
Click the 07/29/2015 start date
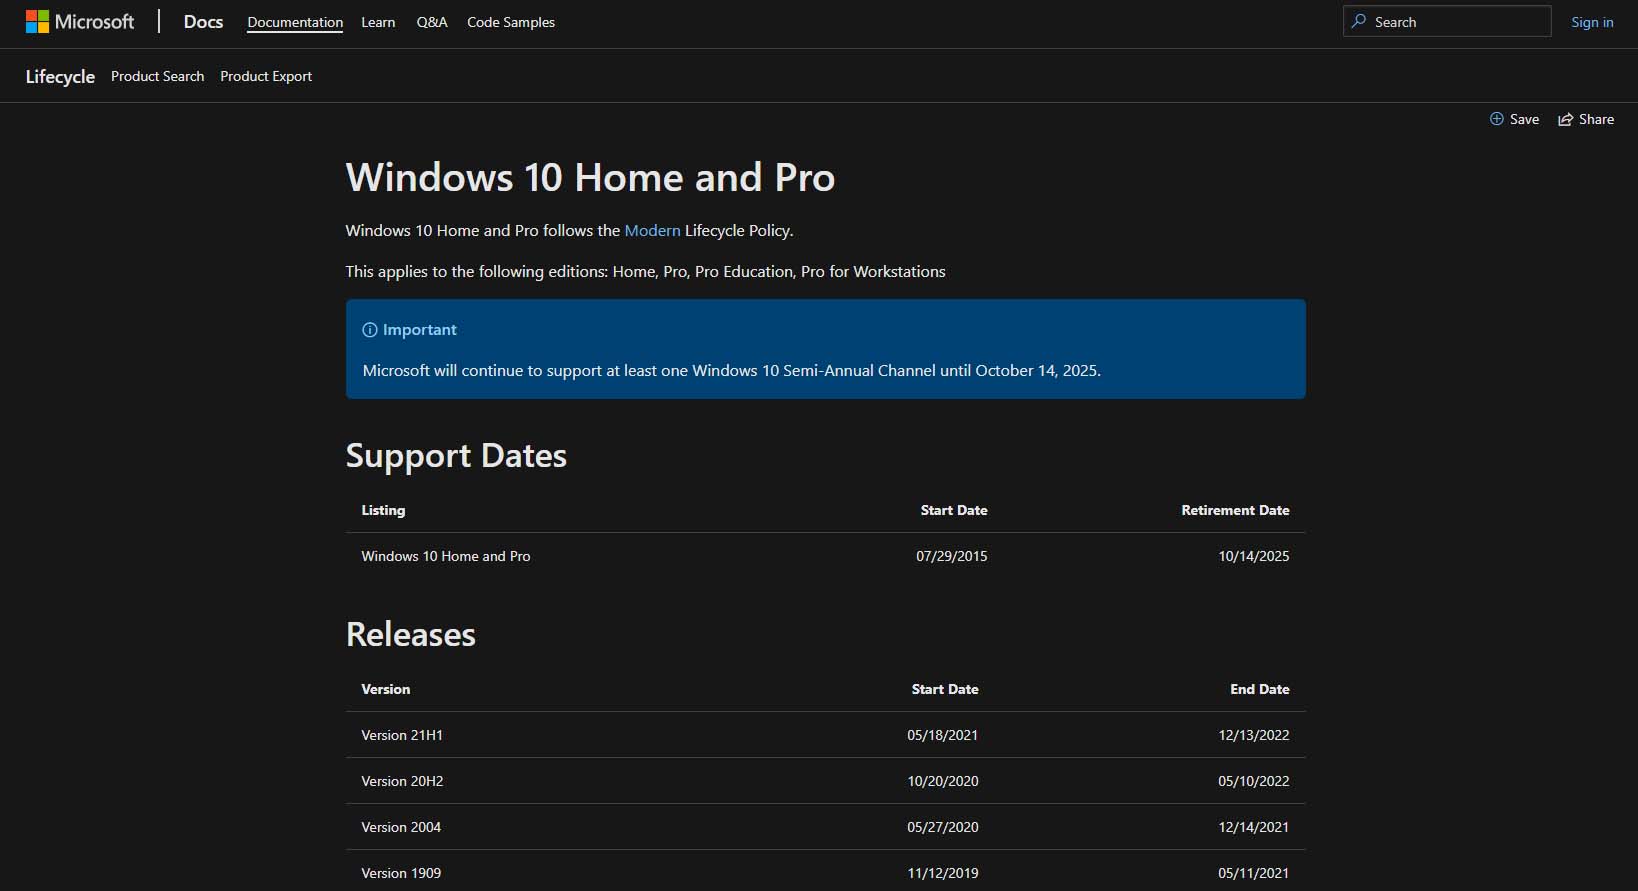[952, 556]
